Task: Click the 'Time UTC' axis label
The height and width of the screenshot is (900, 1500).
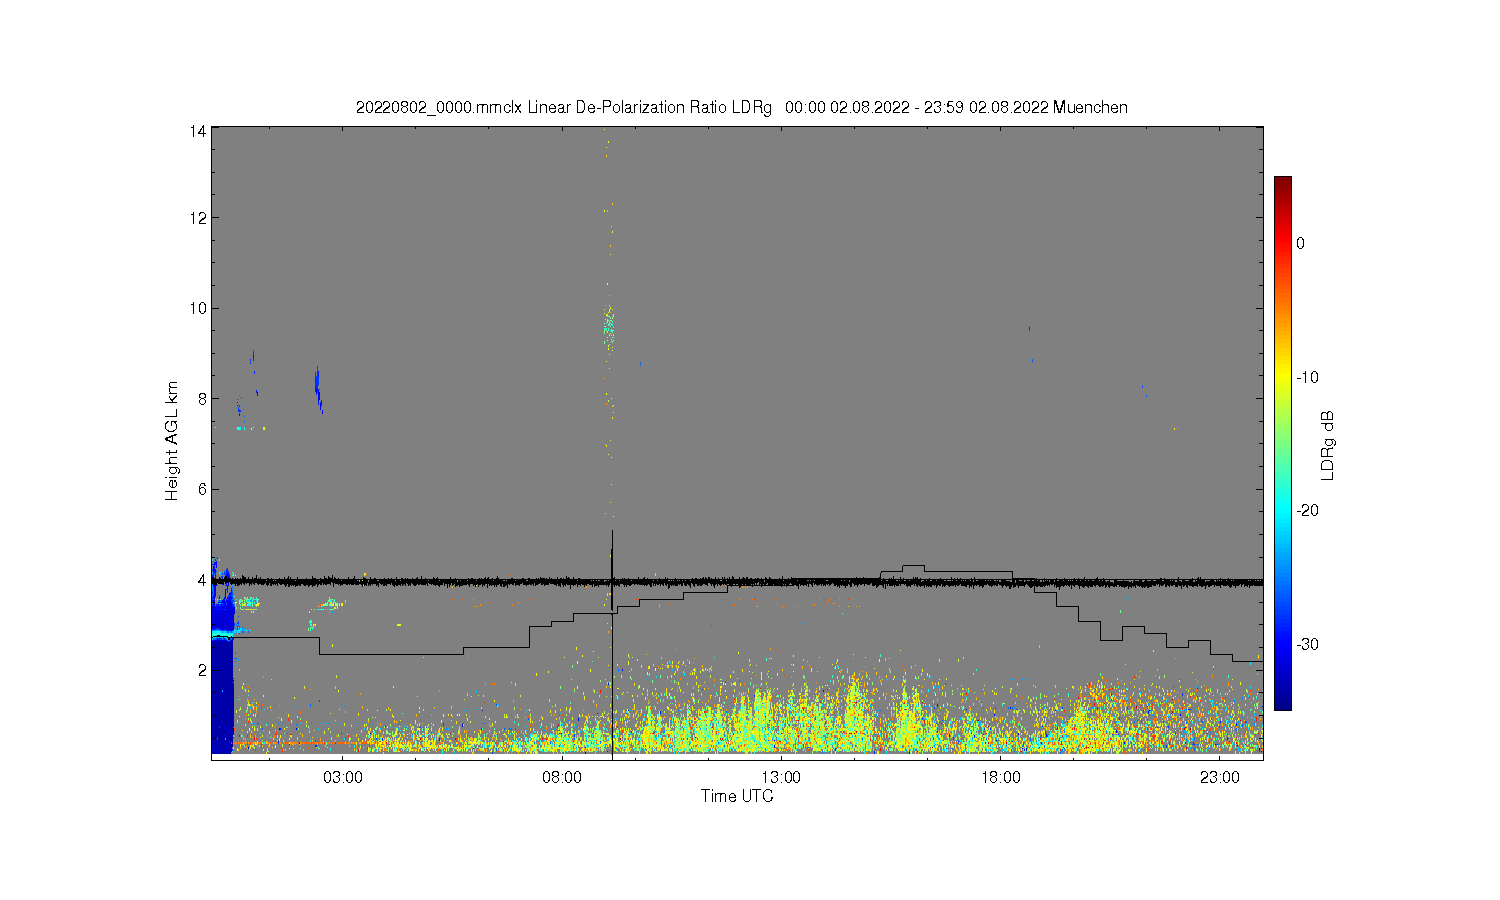Action: [737, 796]
